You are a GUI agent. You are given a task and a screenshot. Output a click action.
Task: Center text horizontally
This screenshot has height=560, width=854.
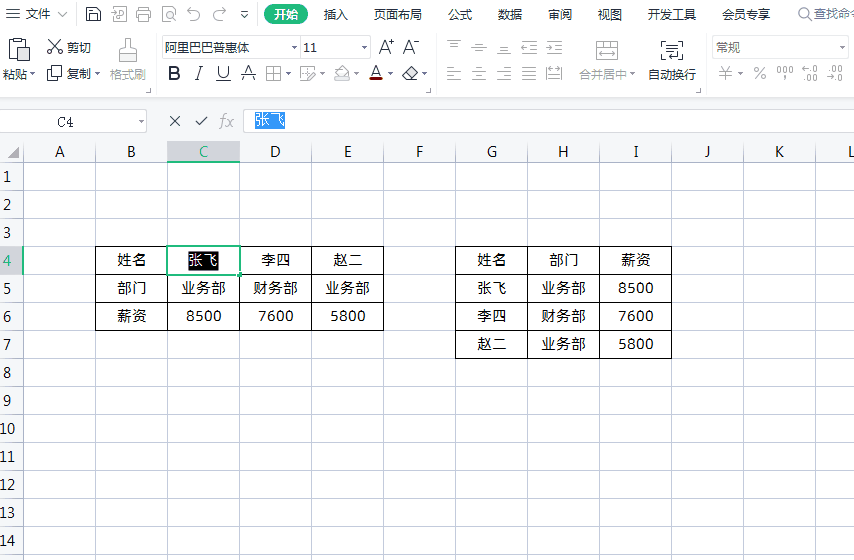[479, 73]
